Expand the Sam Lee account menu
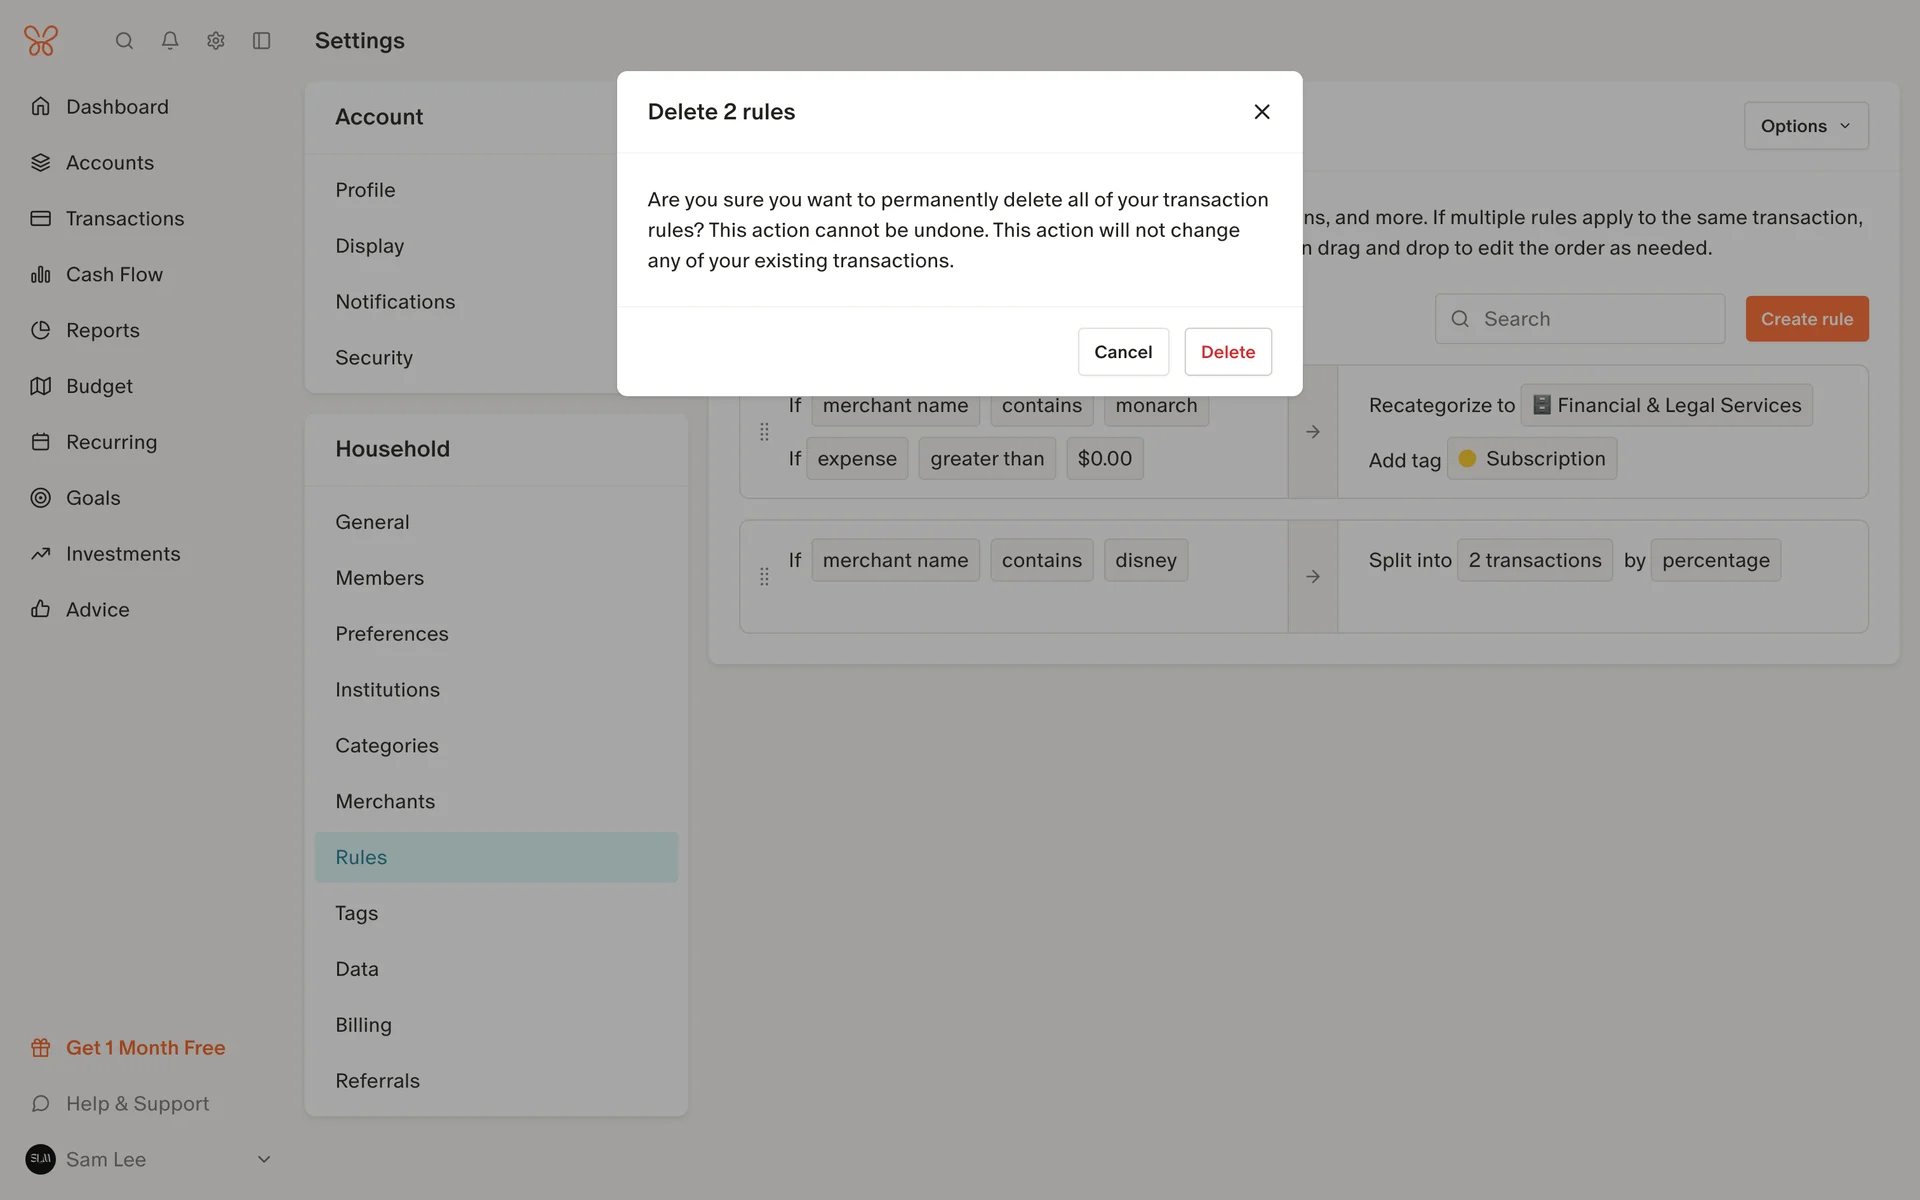The height and width of the screenshot is (1200, 1920). tap(264, 1159)
